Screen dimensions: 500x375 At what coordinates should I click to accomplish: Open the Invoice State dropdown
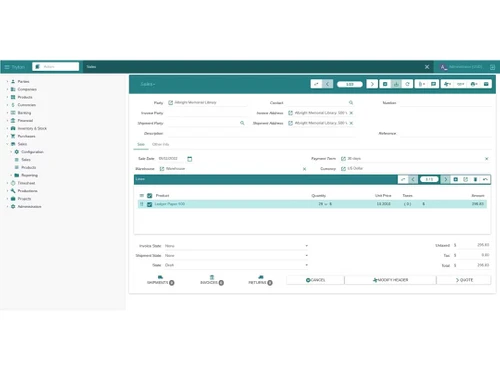236,246
